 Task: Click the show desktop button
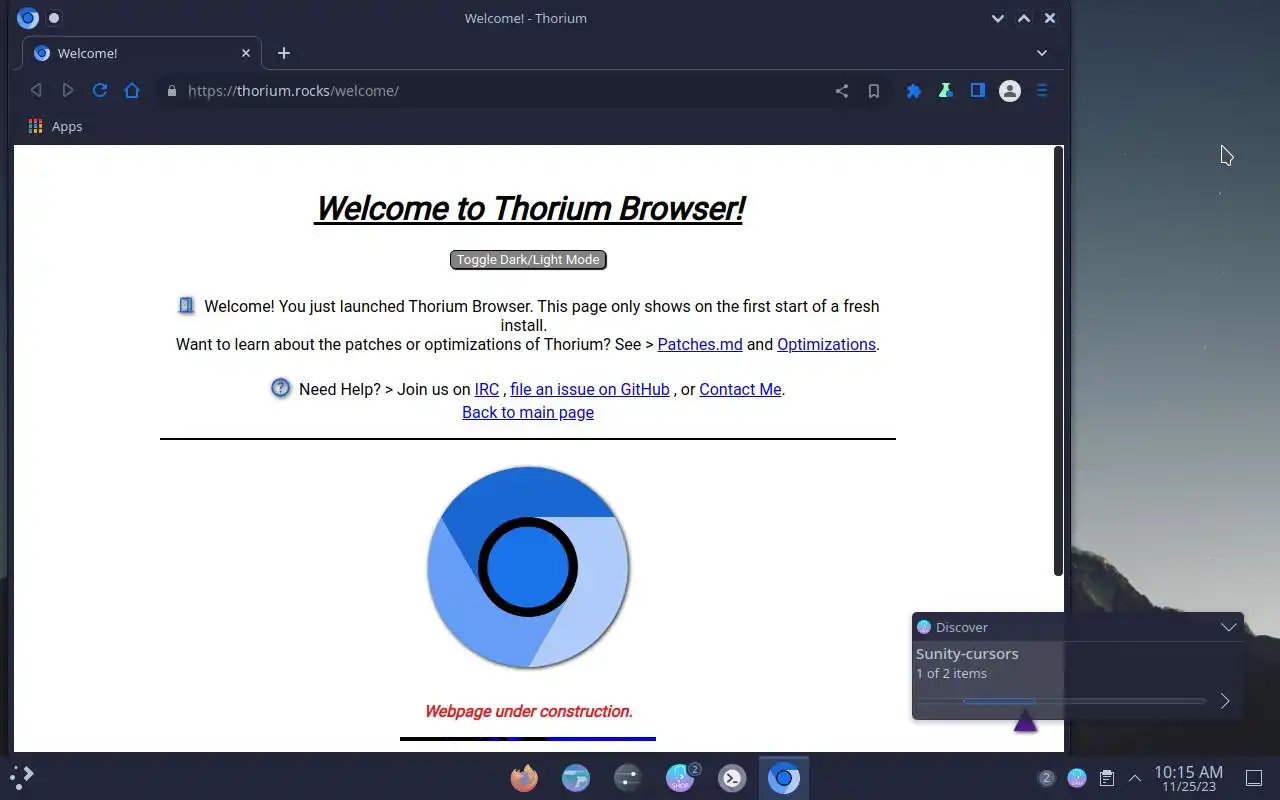[1254, 778]
